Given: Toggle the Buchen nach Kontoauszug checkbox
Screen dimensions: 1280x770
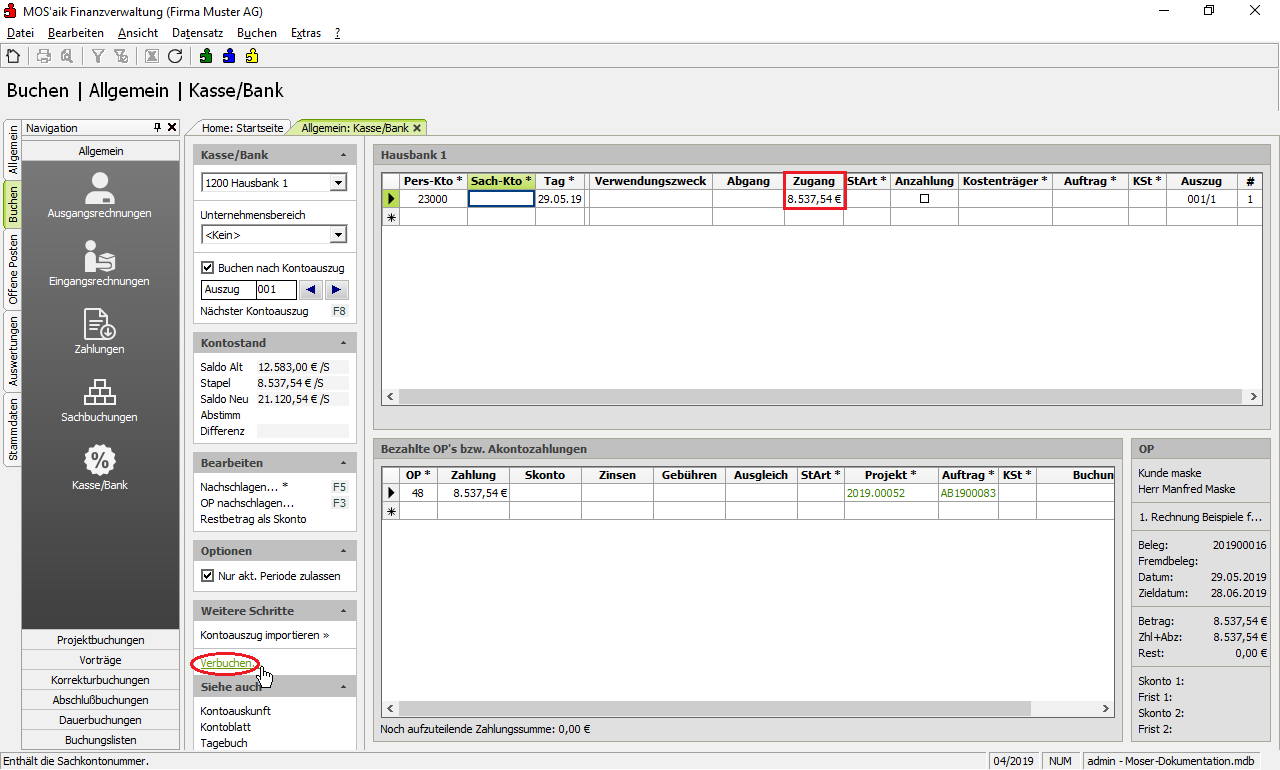Looking at the screenshot, I should pos(208,268).
